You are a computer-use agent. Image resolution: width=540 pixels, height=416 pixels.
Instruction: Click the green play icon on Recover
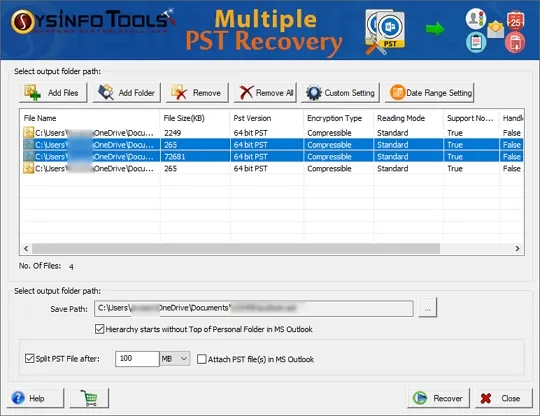(x=420, y=398)
